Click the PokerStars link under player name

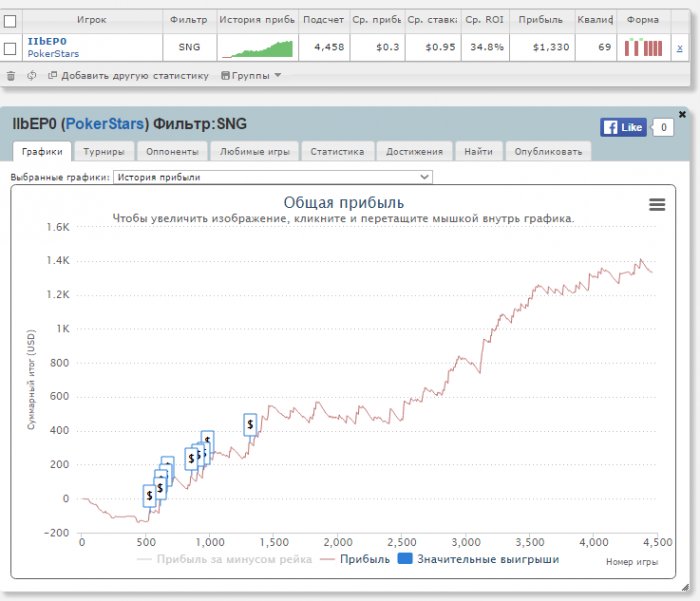[53, 54]
